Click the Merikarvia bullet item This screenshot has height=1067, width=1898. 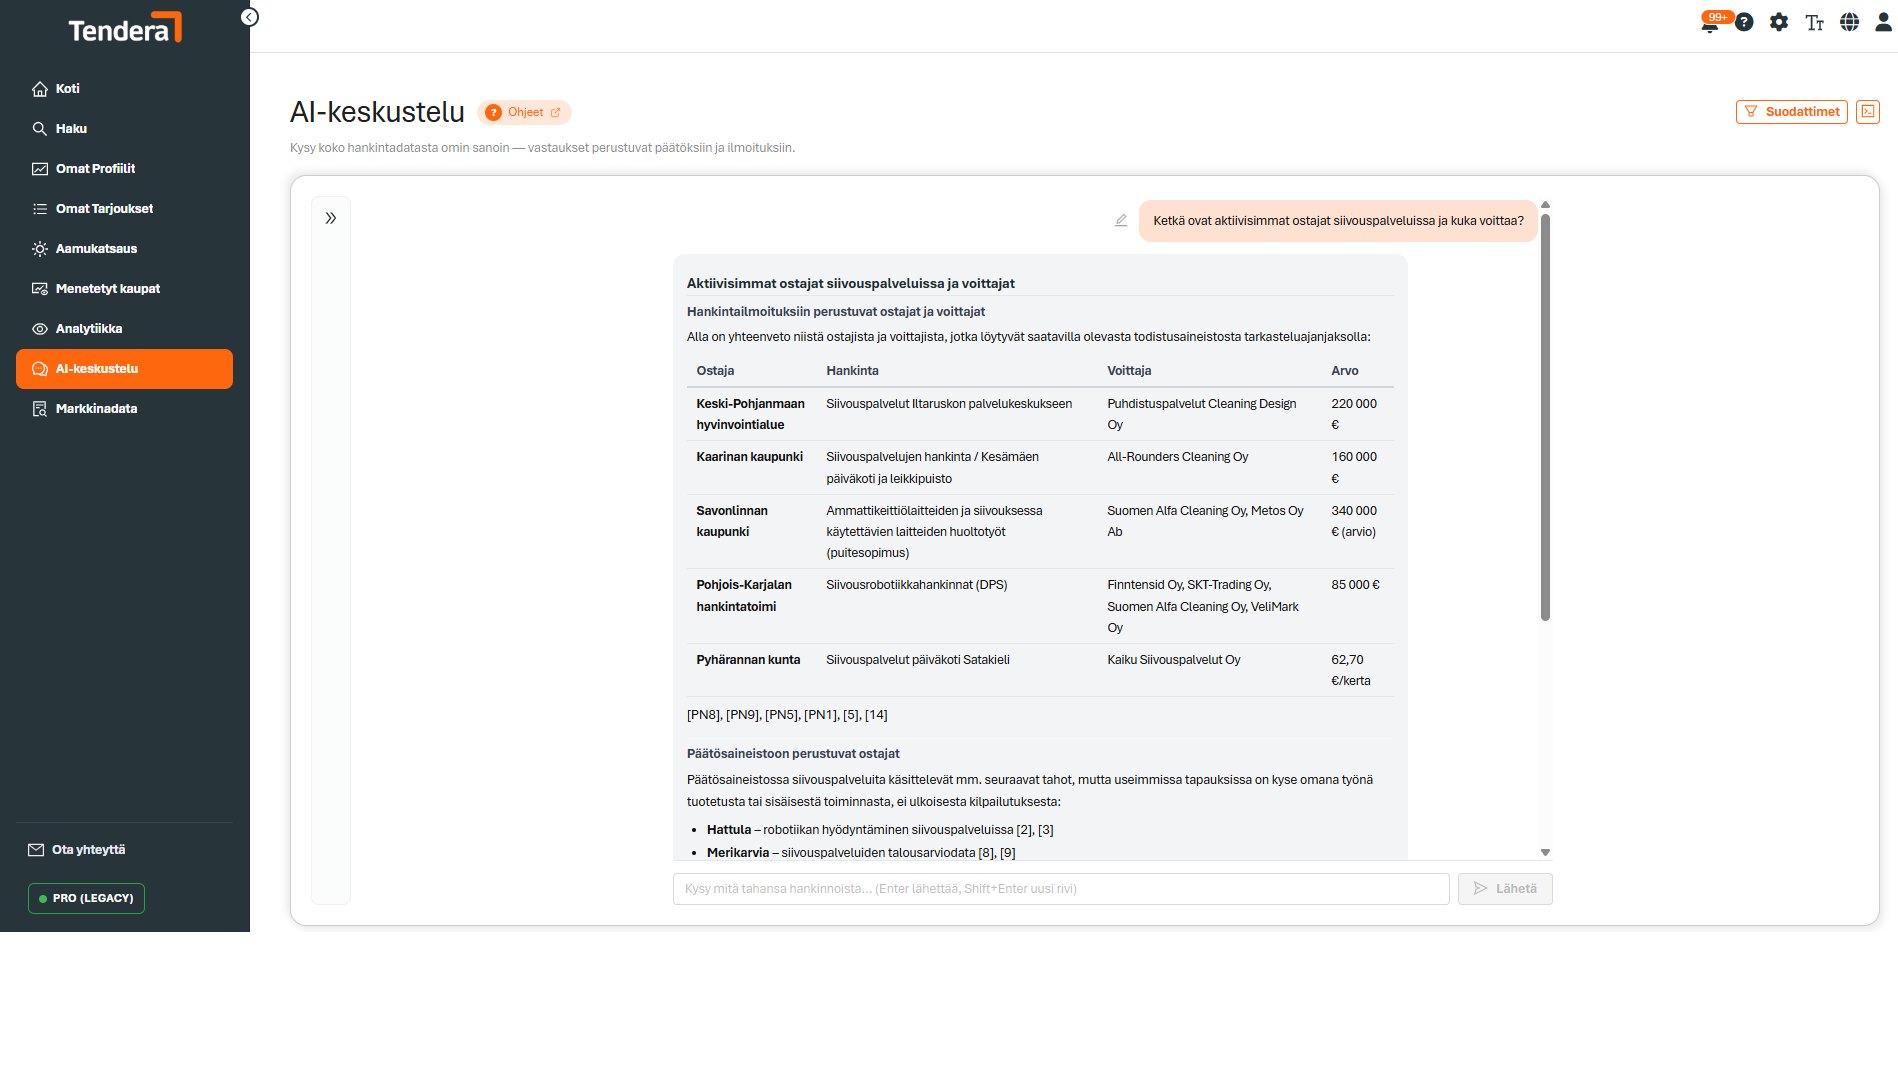click(x=861, y=853)
